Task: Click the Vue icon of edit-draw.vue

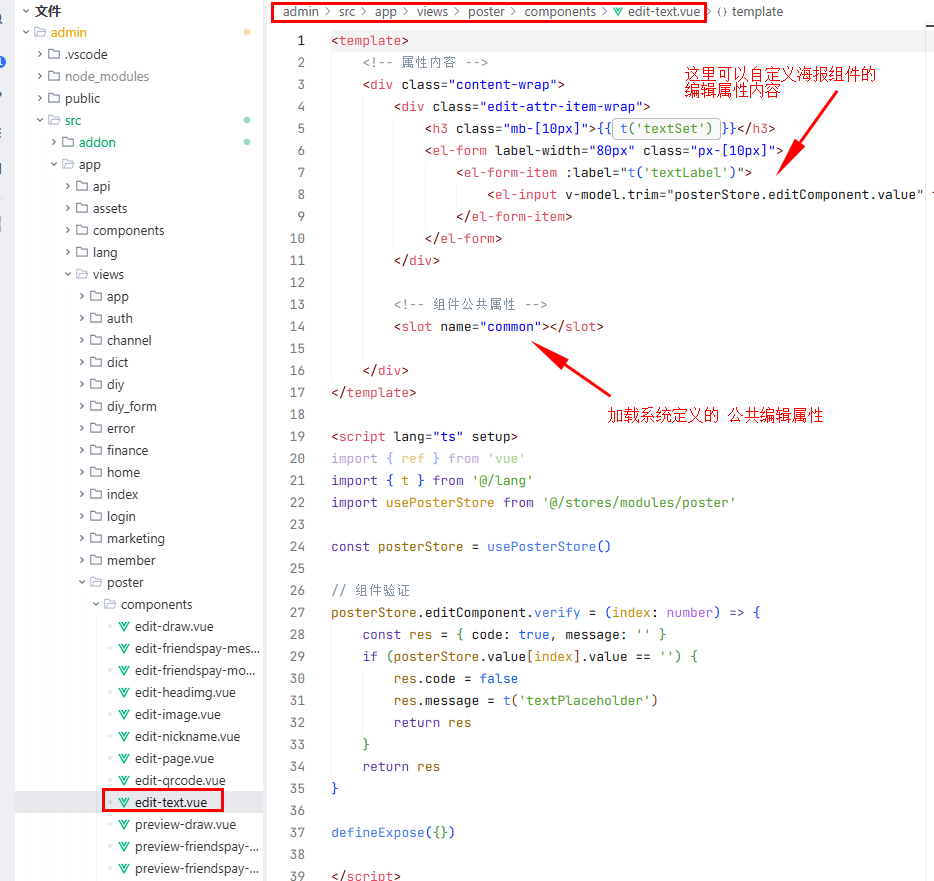Action: 124,627
